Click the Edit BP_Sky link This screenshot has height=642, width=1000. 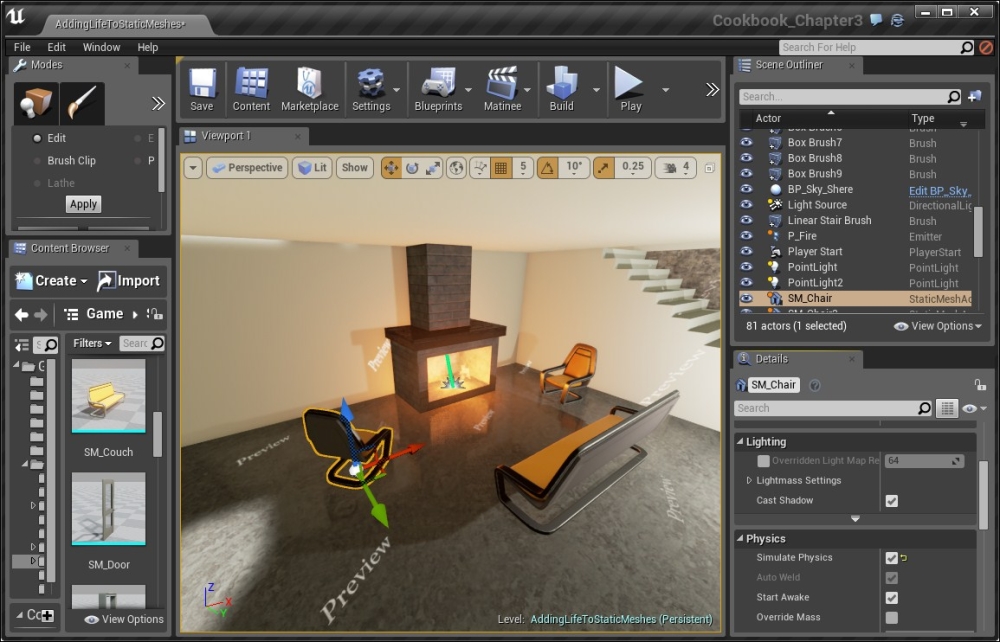point(939,191)
